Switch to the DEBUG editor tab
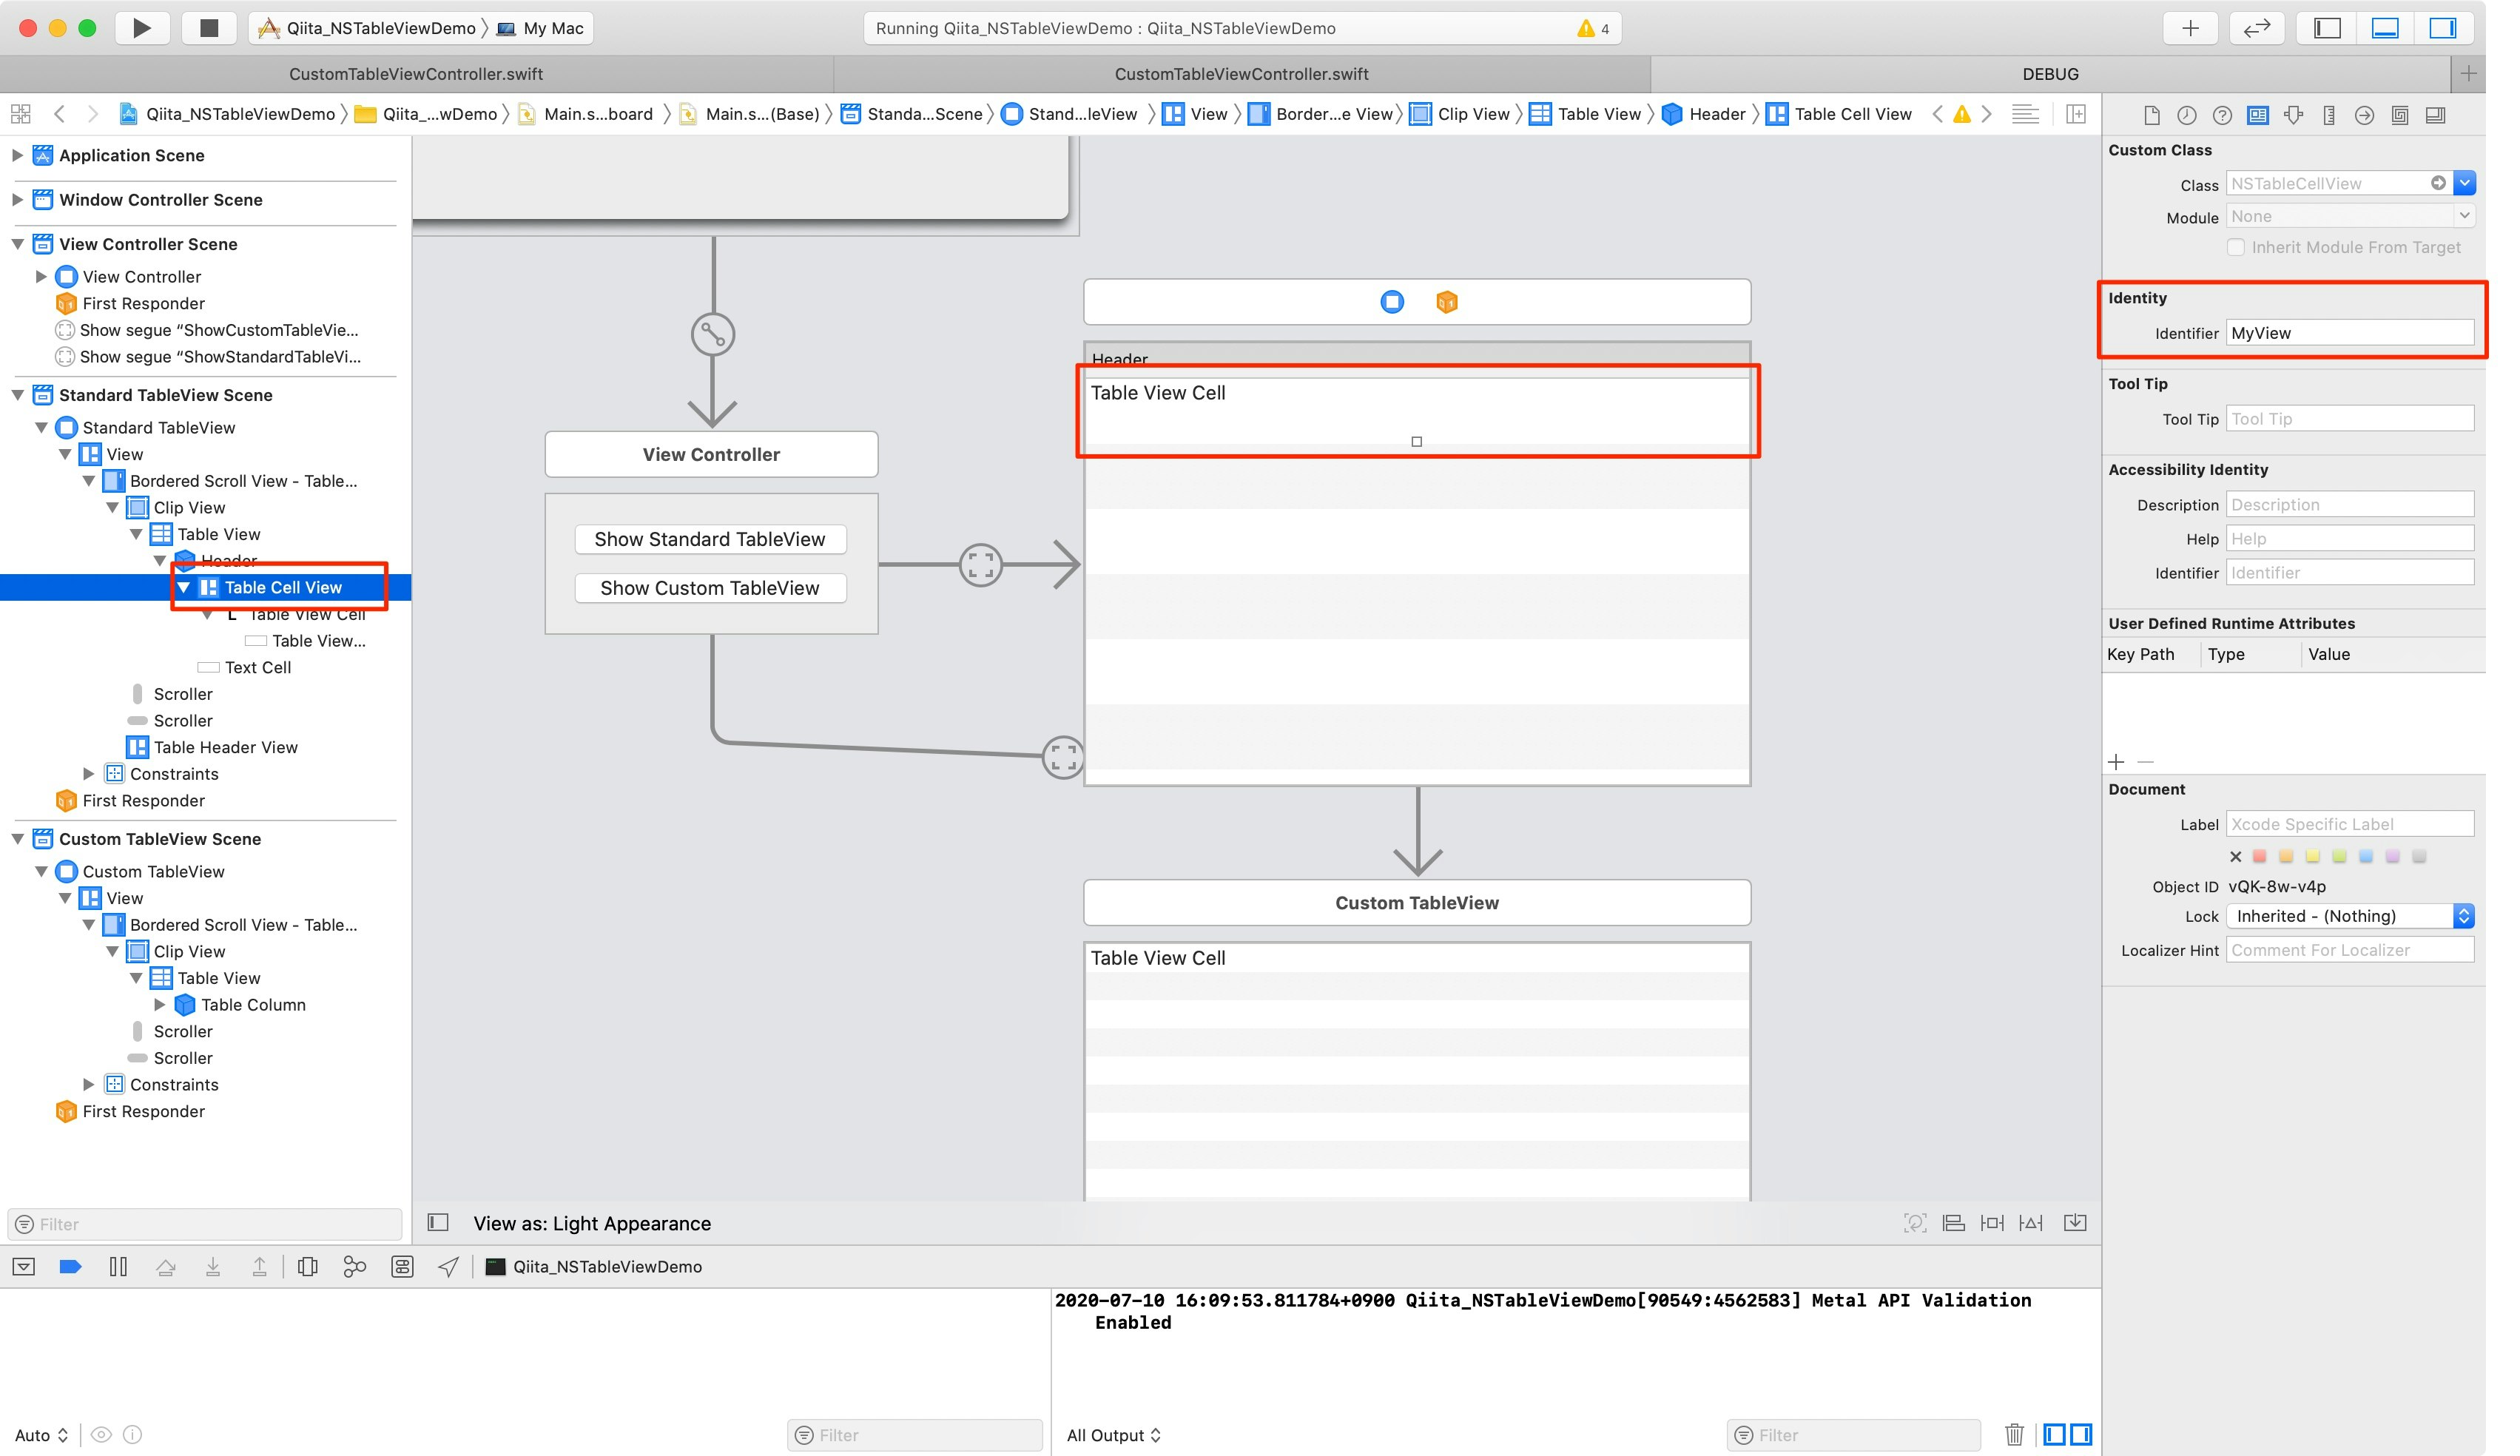The image size is (2520, 1456). point(2050,74)
